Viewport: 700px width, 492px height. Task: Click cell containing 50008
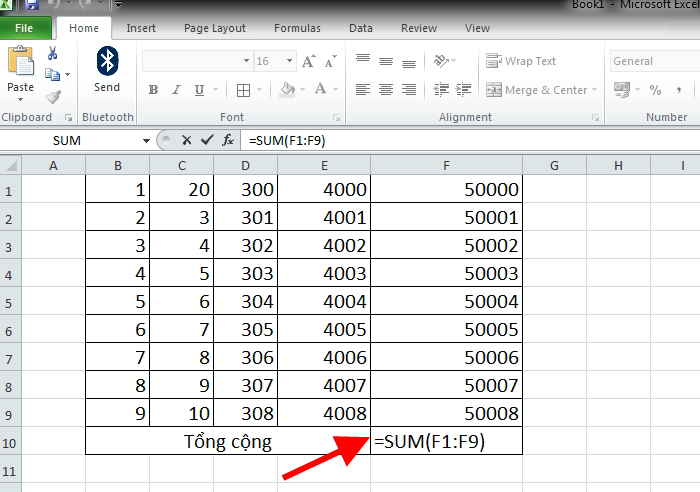(x=446, y=413)
